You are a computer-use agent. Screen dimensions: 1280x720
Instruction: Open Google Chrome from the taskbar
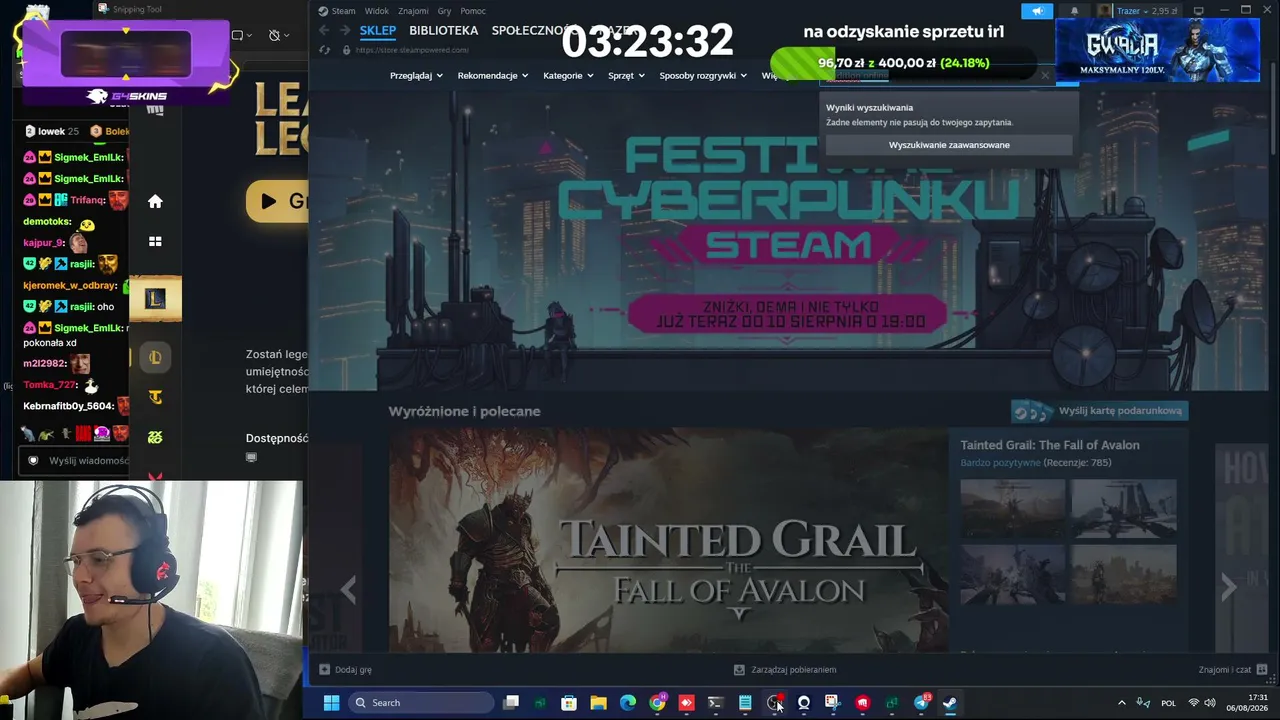click(x=657, y=703)
